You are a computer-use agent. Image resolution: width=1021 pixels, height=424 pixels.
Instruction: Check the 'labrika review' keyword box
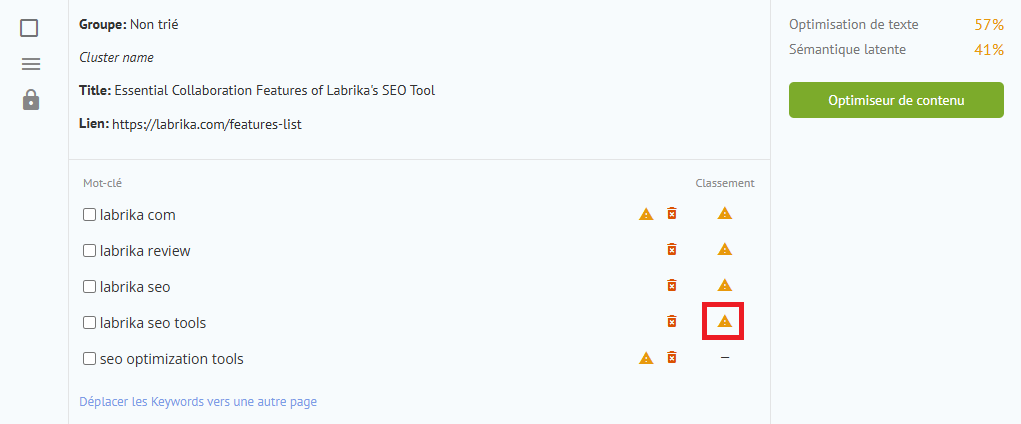tap(89, 250)
